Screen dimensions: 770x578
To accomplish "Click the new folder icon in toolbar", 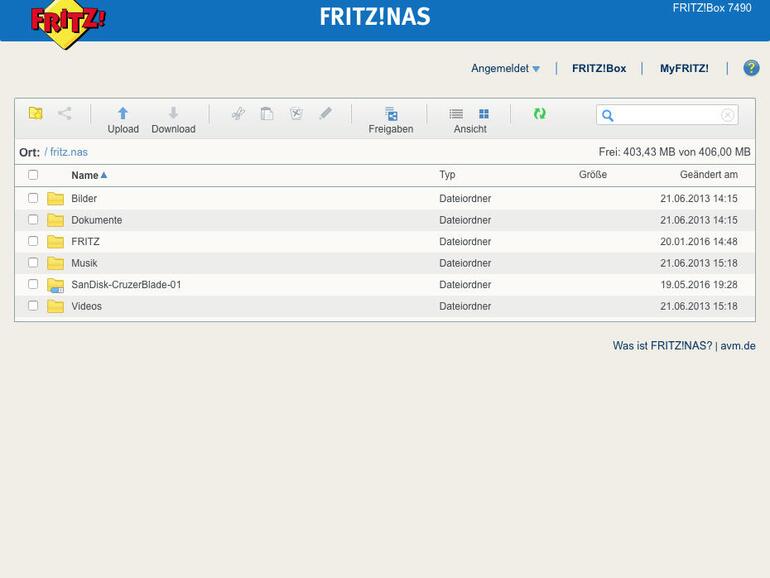I will [x=35, y=113].
